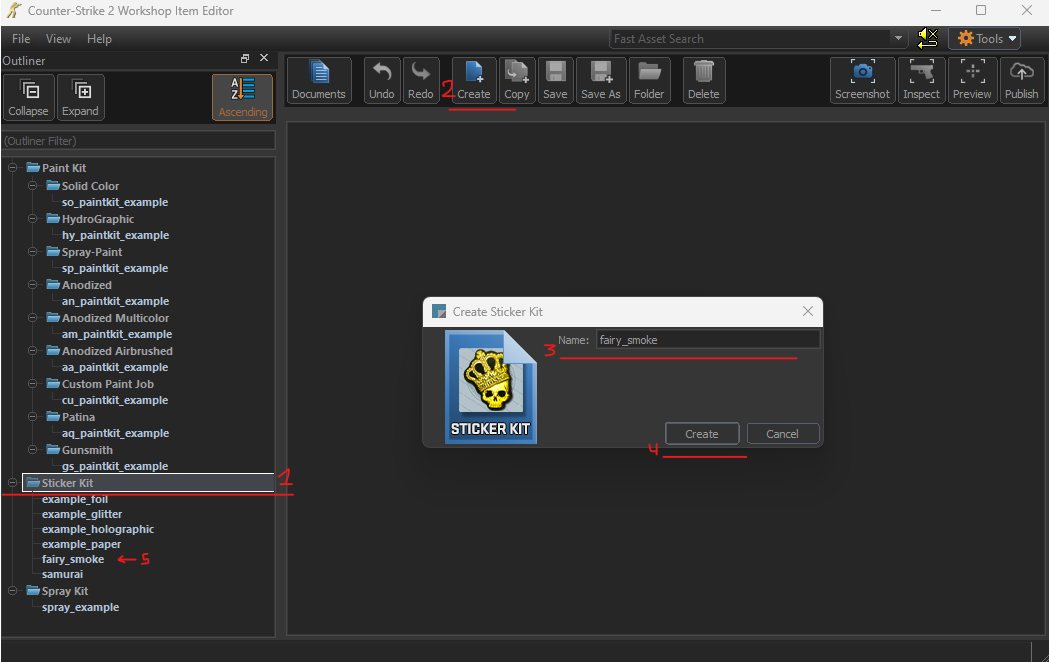Viewport: 1049px width, 662px height.
Task: Open the Folder toolbar button
Action: click(649, 80)
